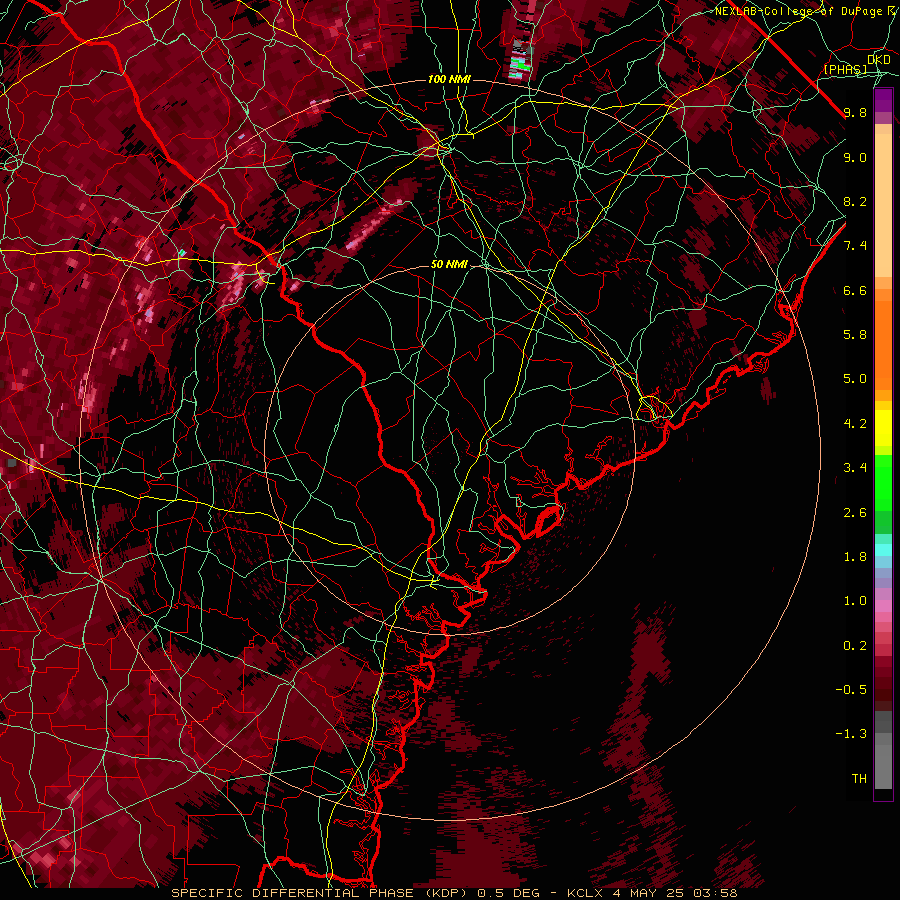This screenshot has height=900, width=900.
Task: Click the 3.4 scale value
Action: (855, 468)
